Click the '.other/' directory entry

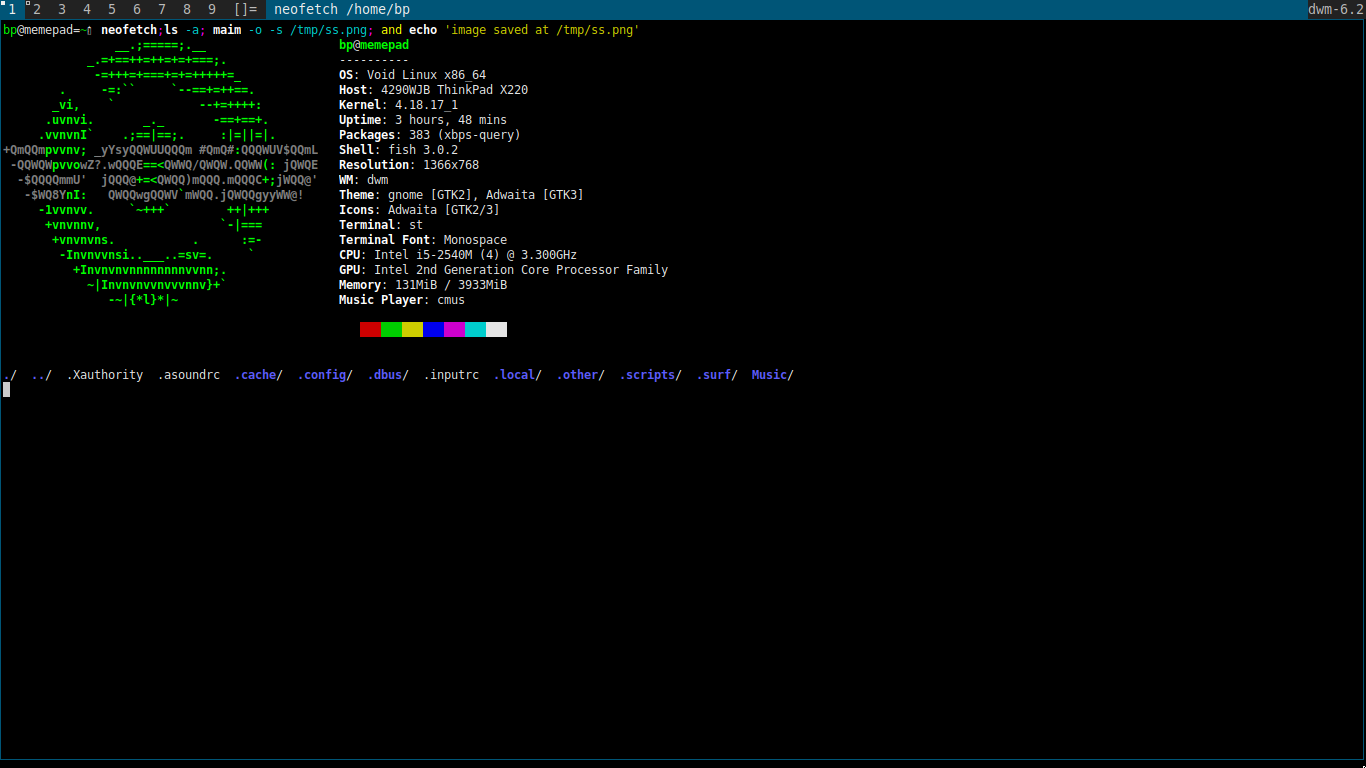(581, 375)
